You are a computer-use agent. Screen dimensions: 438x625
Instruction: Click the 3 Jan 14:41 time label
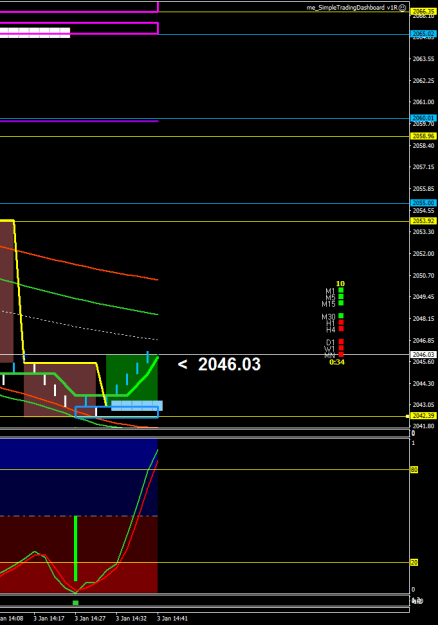[x=172, y=619]
